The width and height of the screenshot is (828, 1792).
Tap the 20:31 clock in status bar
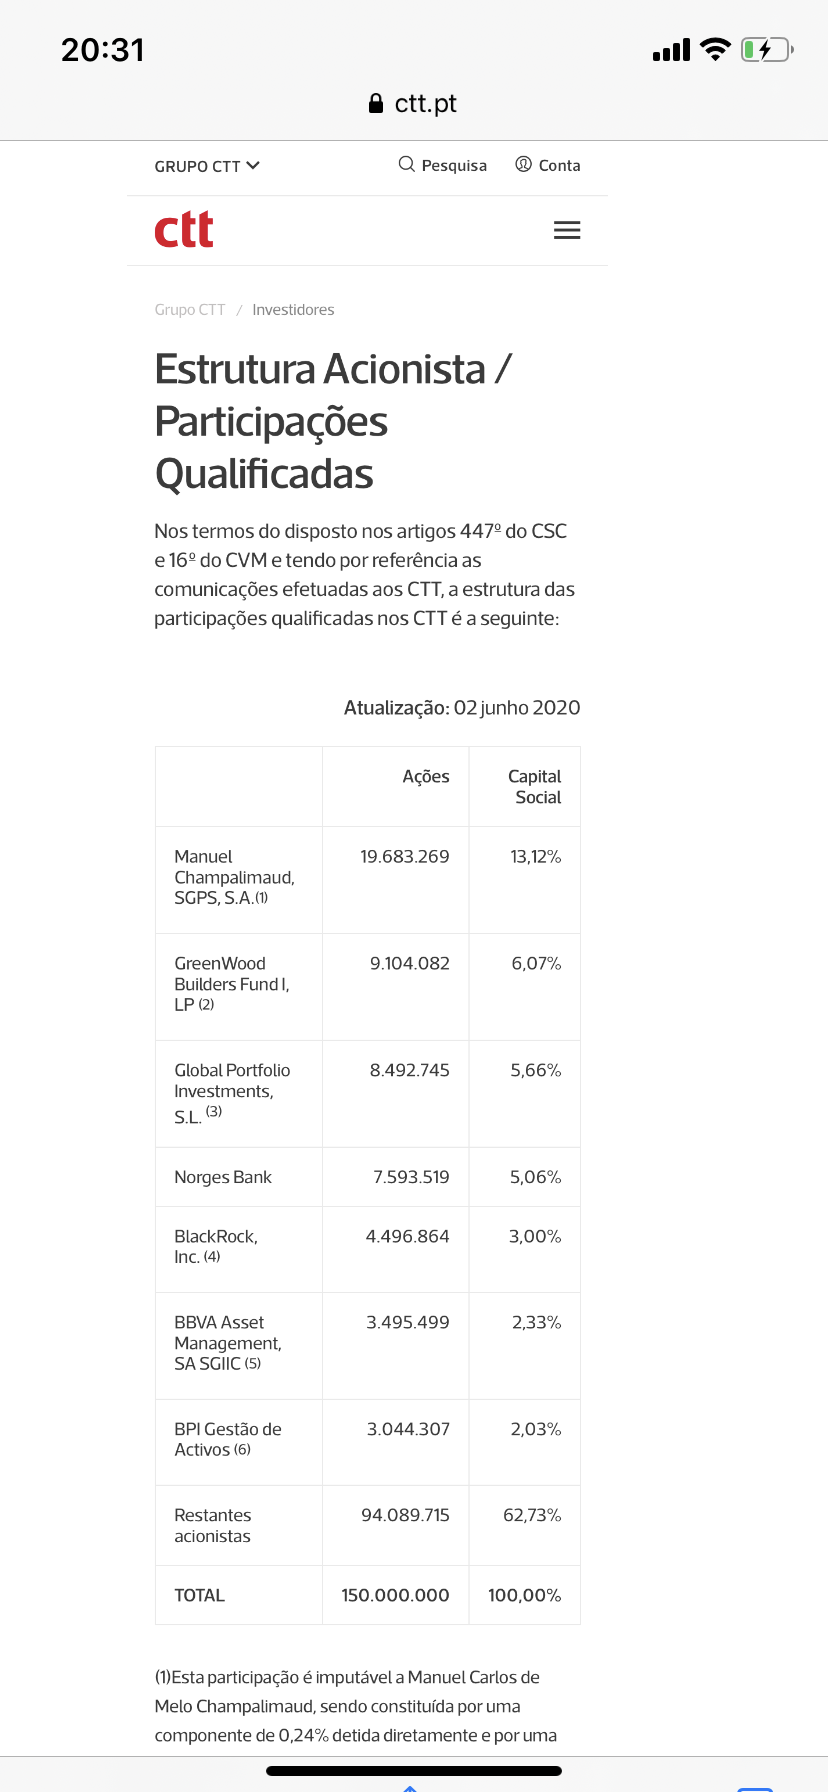[x=103, y=50]
